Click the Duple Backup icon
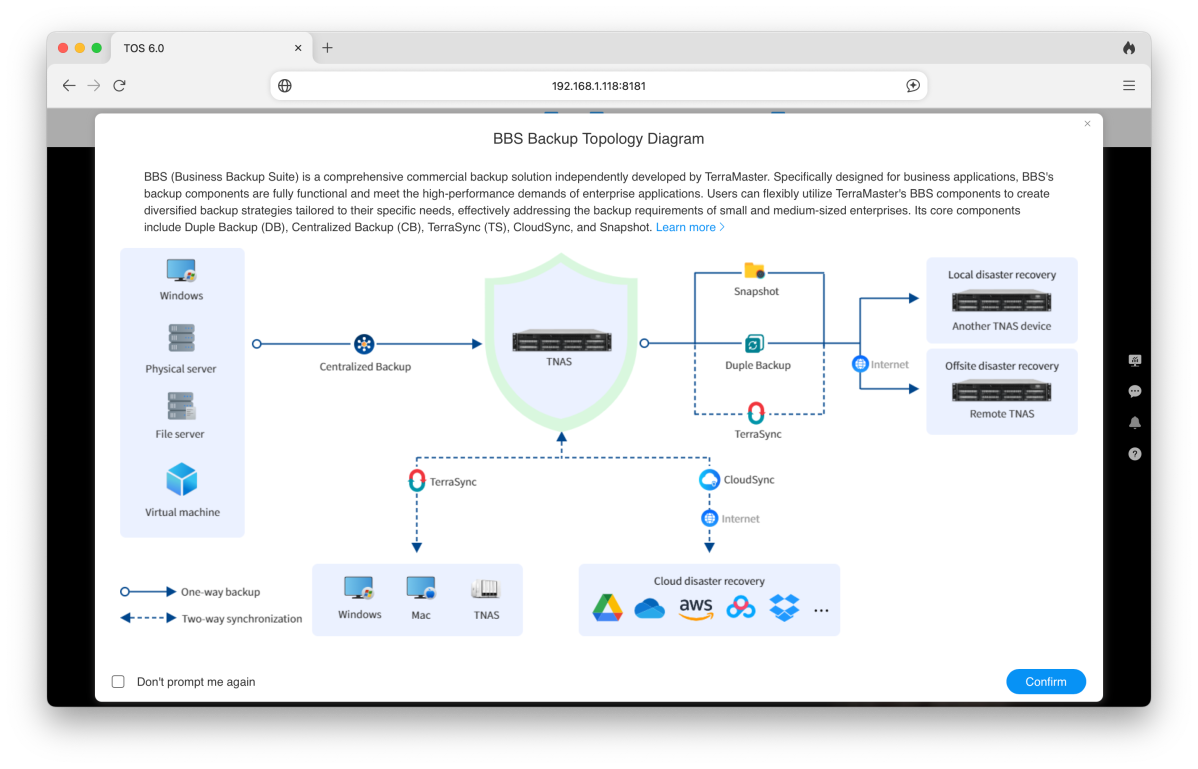 (755, 344)
